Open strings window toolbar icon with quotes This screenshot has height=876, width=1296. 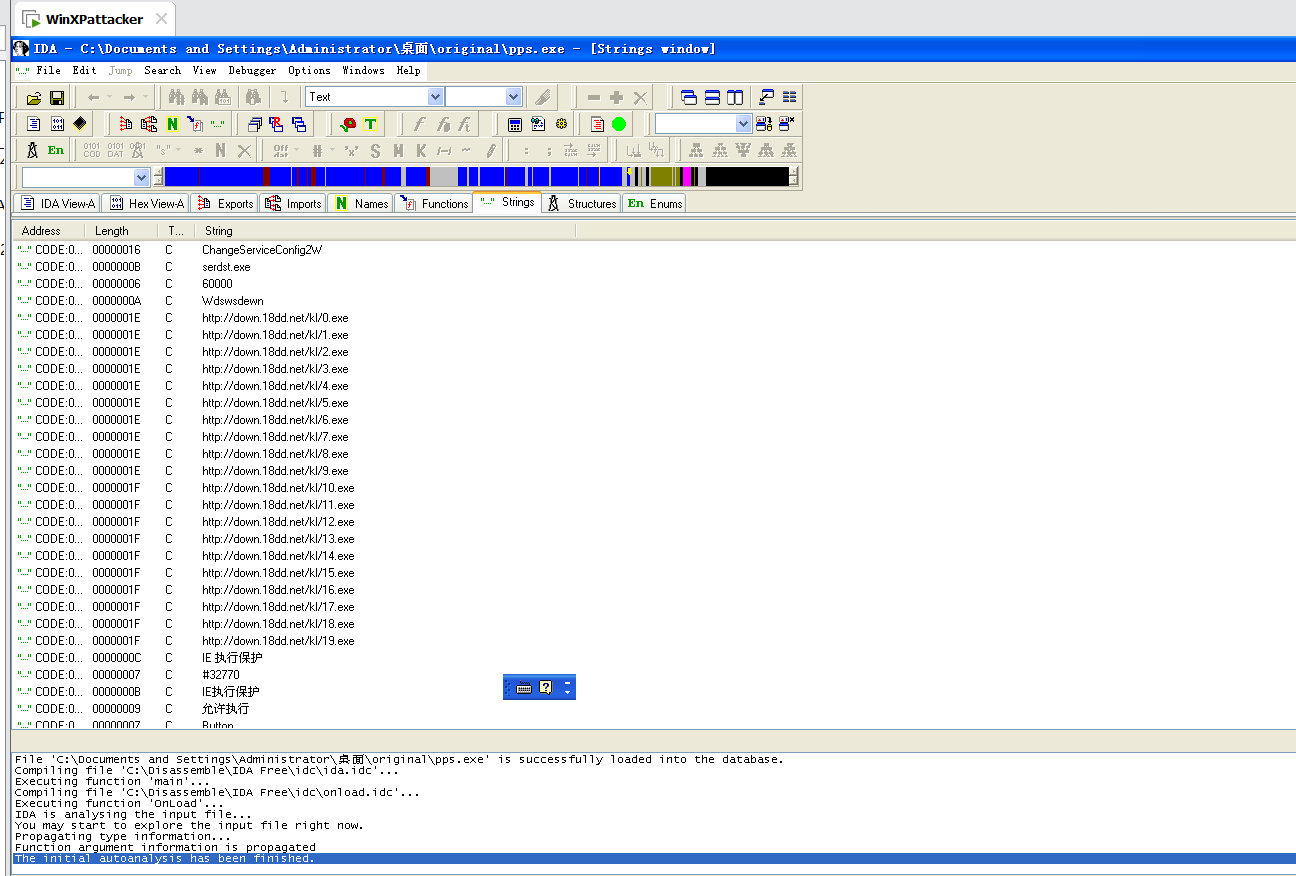(218, 124)
